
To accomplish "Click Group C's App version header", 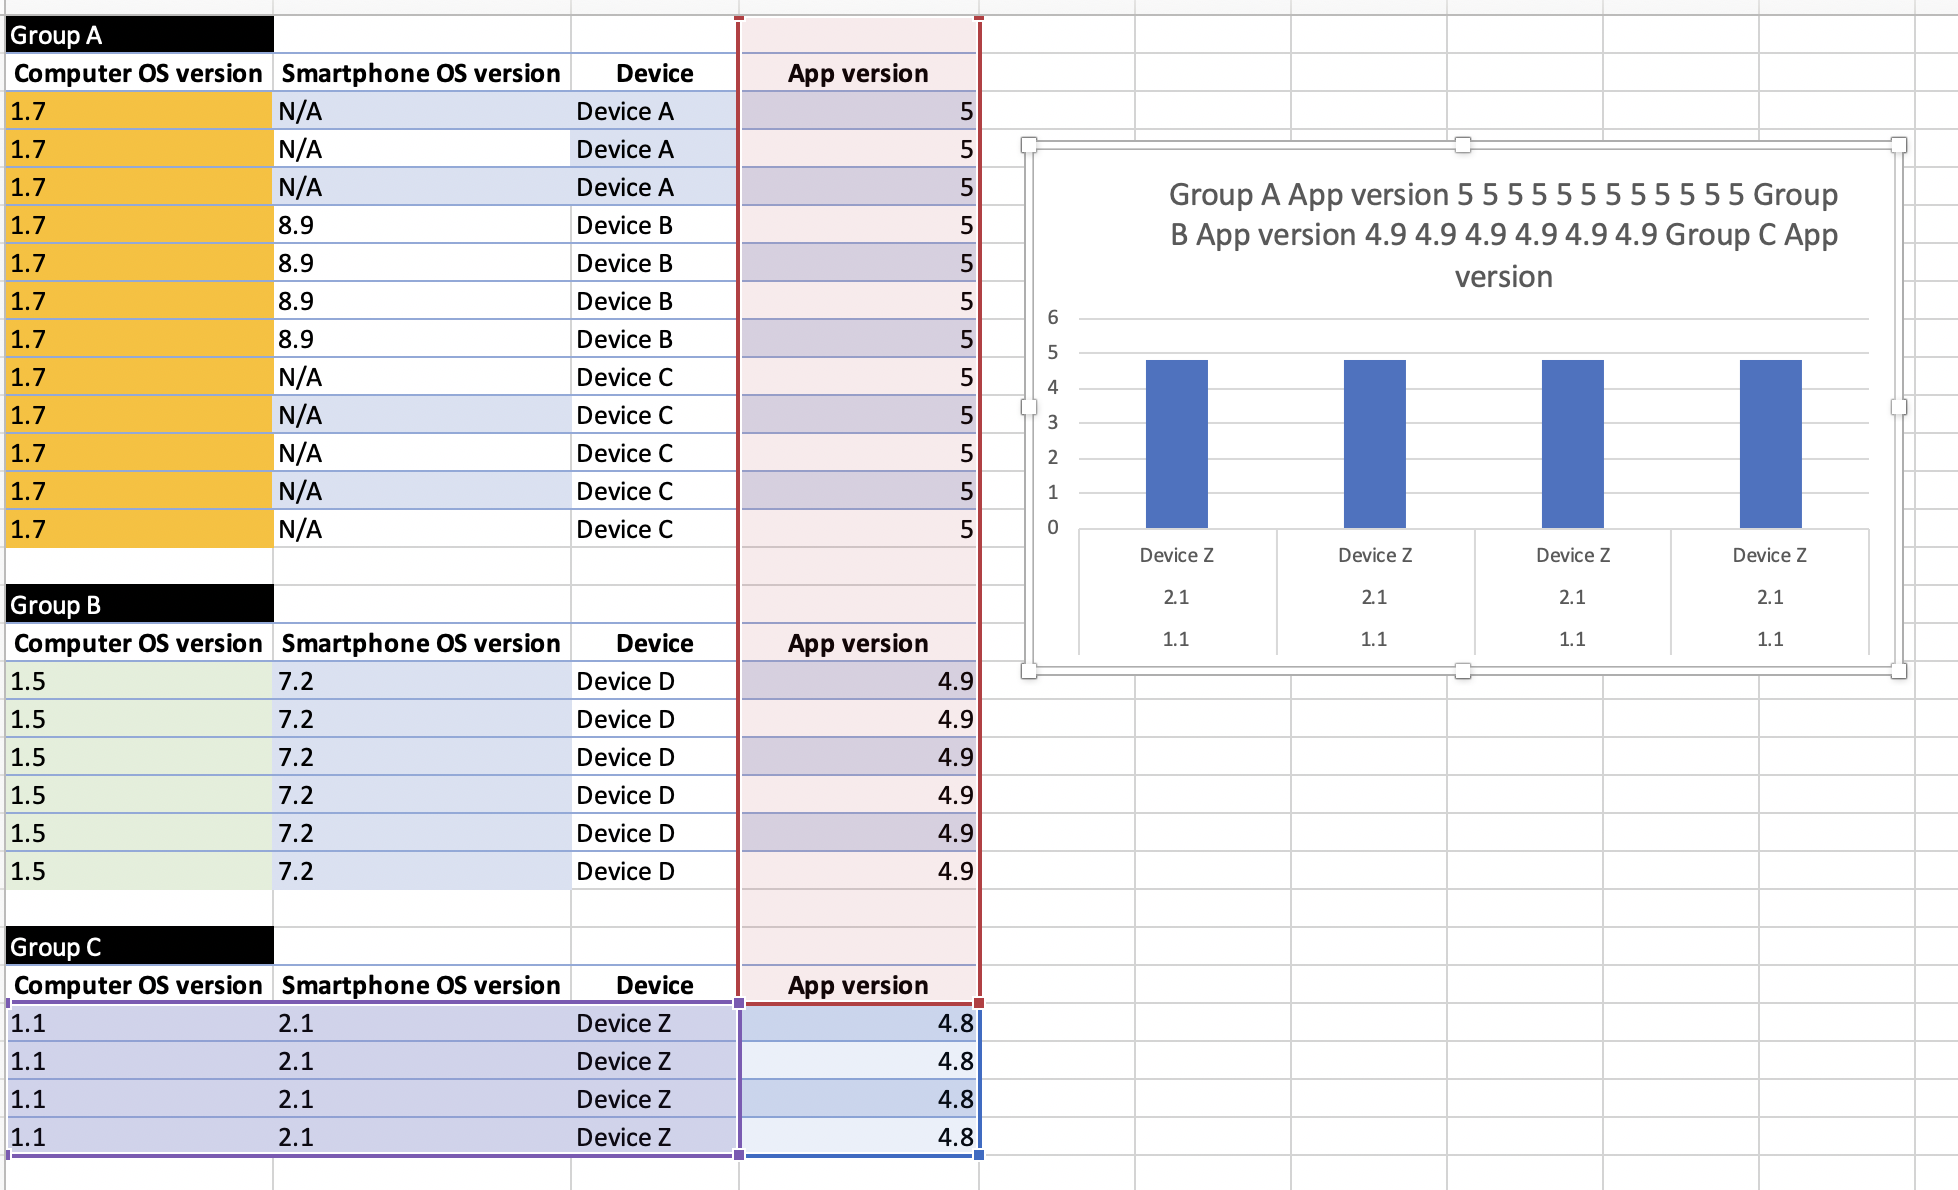I will (x=858, y=985).
